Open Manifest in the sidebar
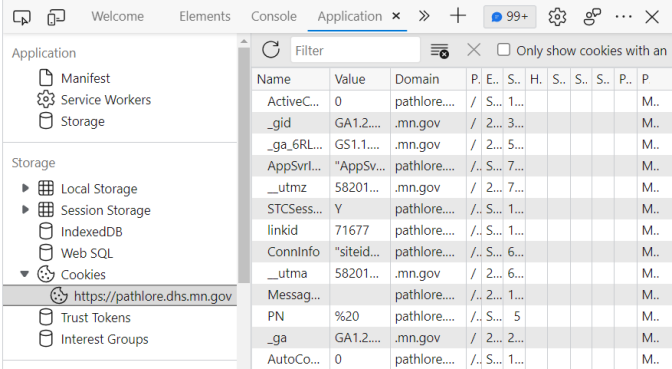This screenshot has height=369, width=672. pos(85,78)
